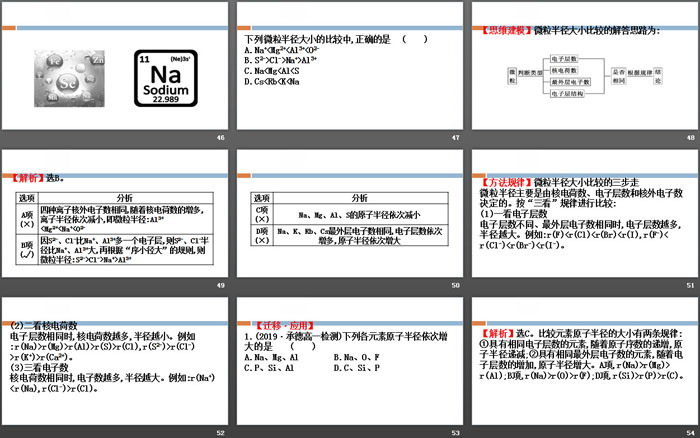Open slide 46 with the Na Sodium element
Screen dimensions: 700x438
click(x=115, y=66)
